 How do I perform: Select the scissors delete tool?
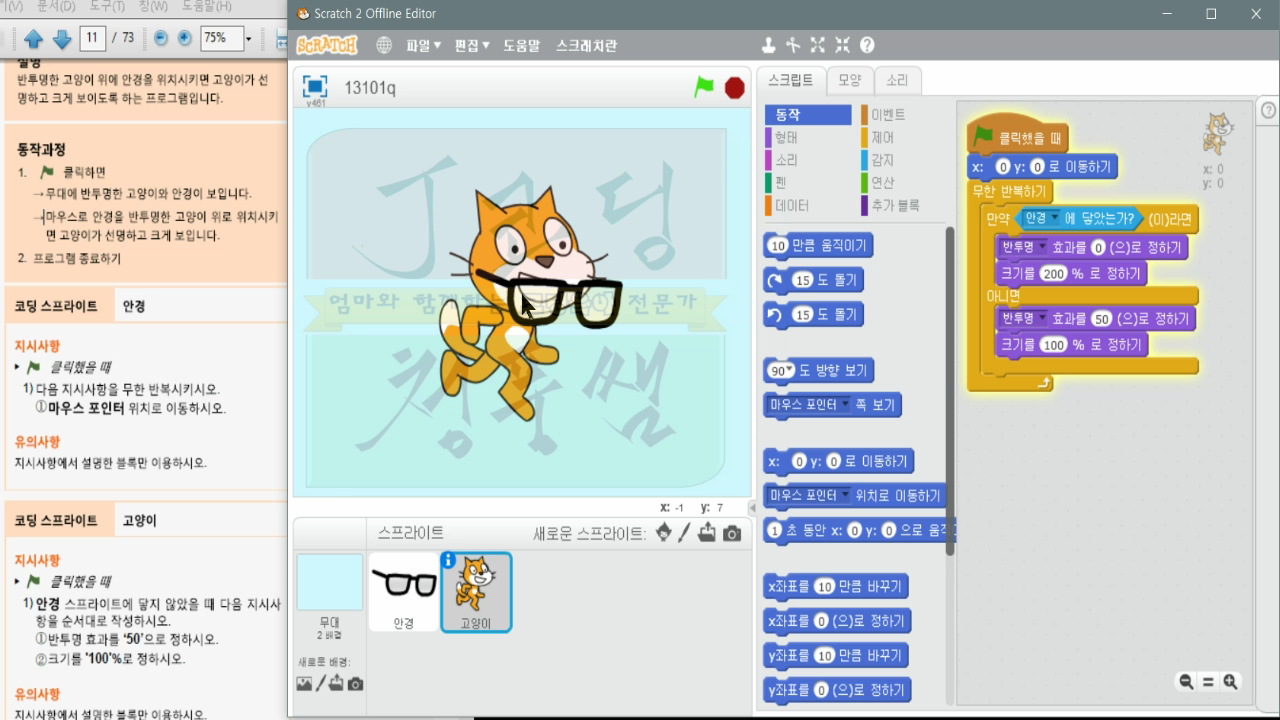793,45
